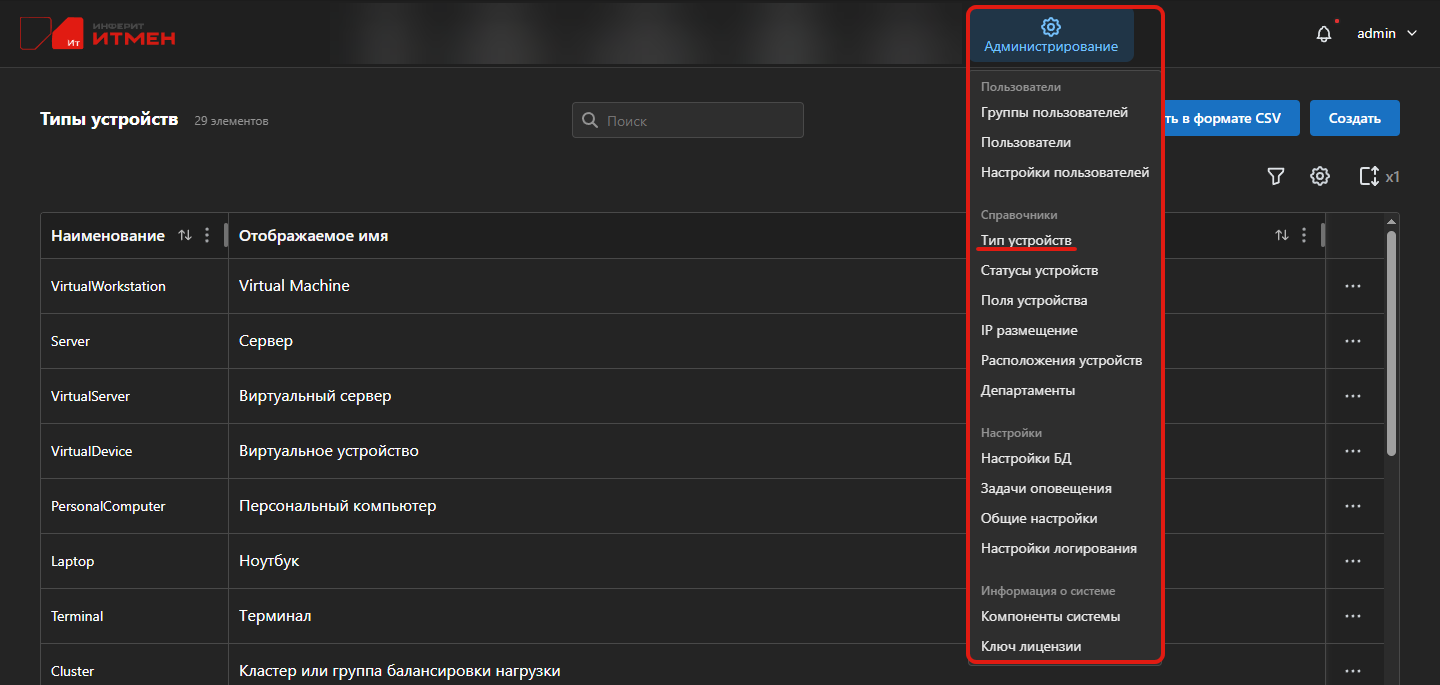Sort by Наименование column arrows
The image size is (1440, 685).
pyautogui.click(x=184, y=235)
